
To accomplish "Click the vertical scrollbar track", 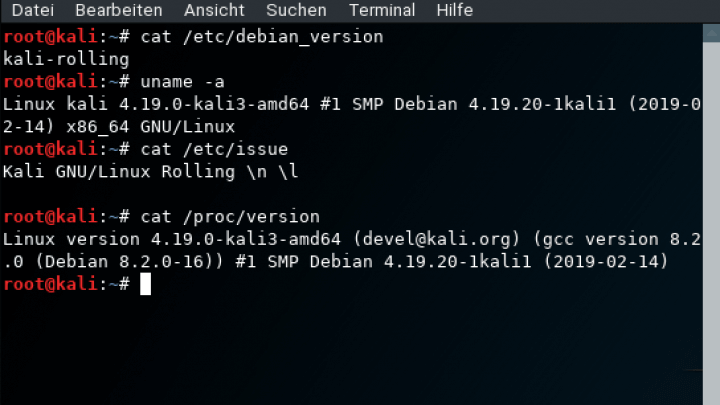I will coord(711,220).
